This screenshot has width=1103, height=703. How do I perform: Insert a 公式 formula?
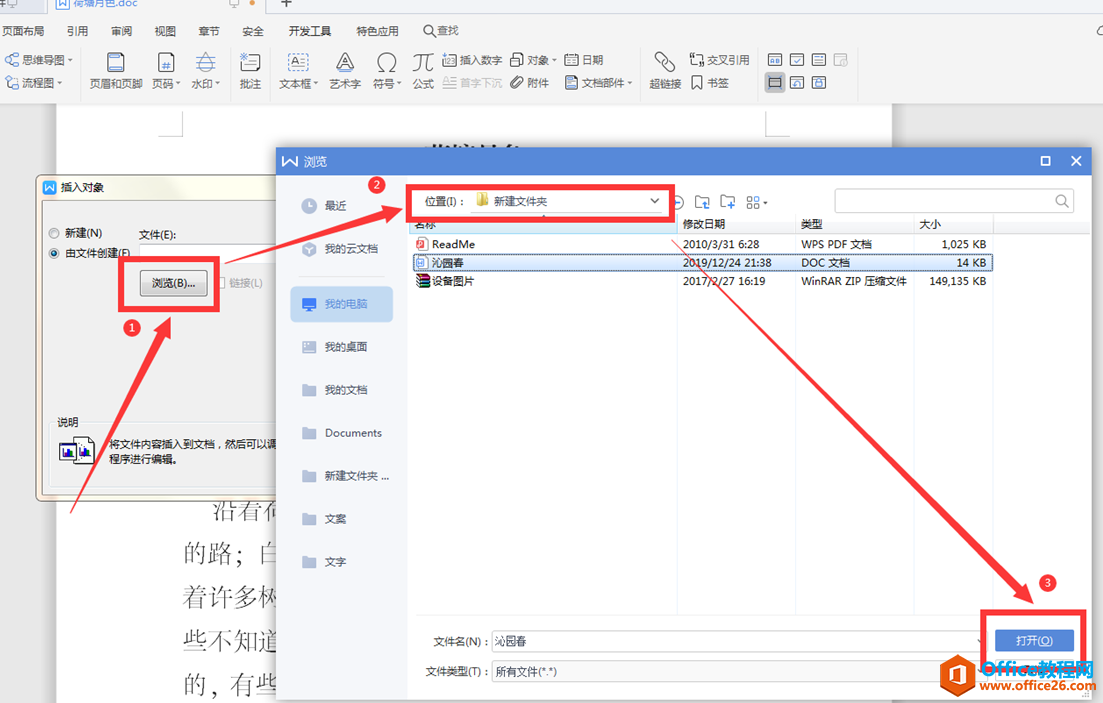(423, 70)
